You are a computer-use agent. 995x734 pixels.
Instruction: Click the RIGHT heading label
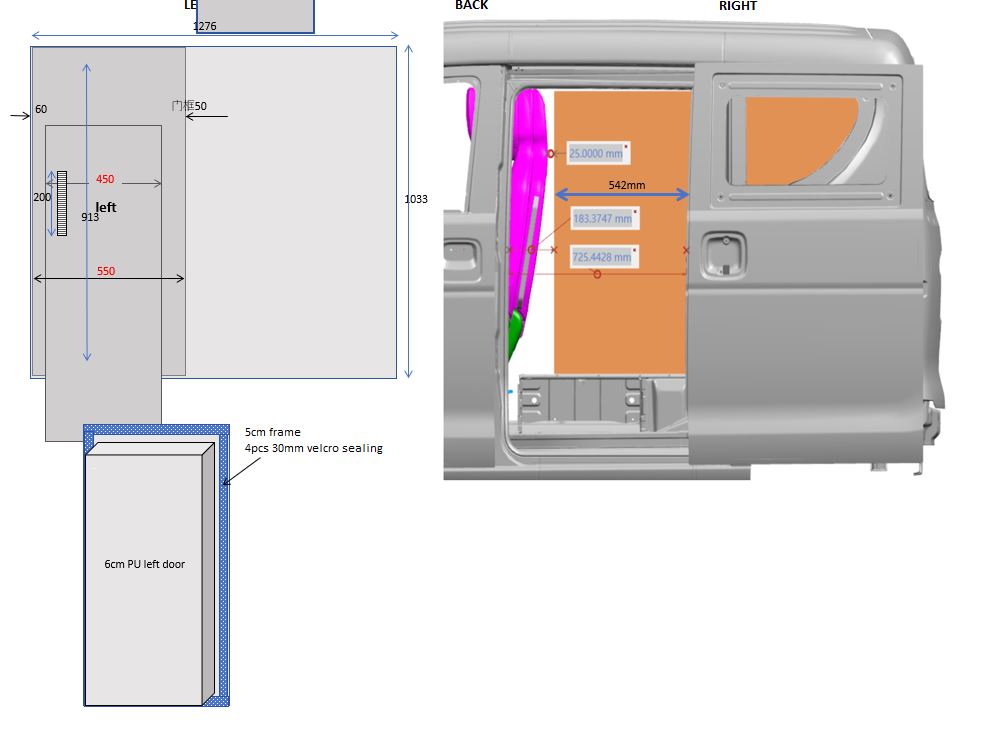click(737, 6)
